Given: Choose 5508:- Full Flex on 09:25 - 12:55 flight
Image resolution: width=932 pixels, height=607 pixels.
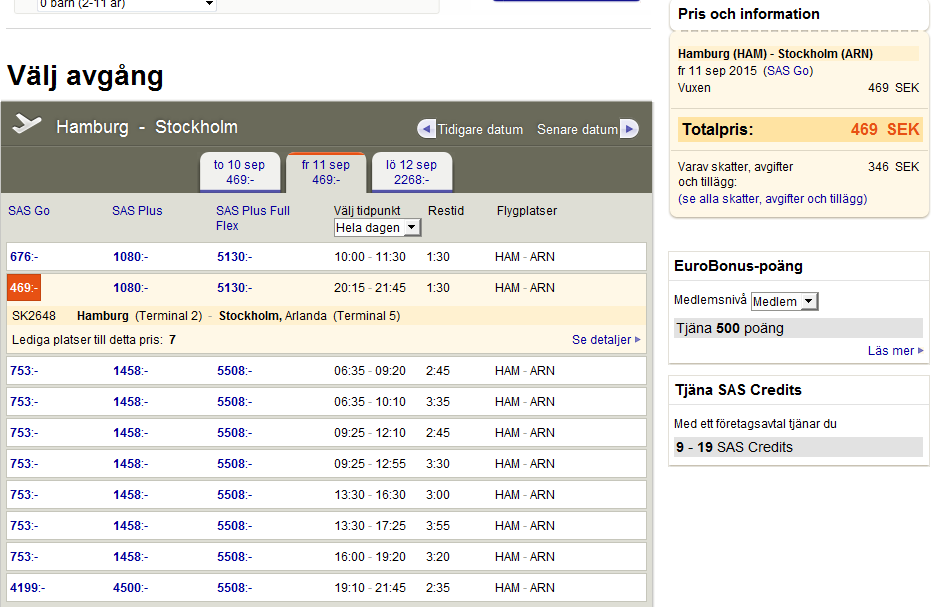Looking at the screenshot, I should coord(234,464).
